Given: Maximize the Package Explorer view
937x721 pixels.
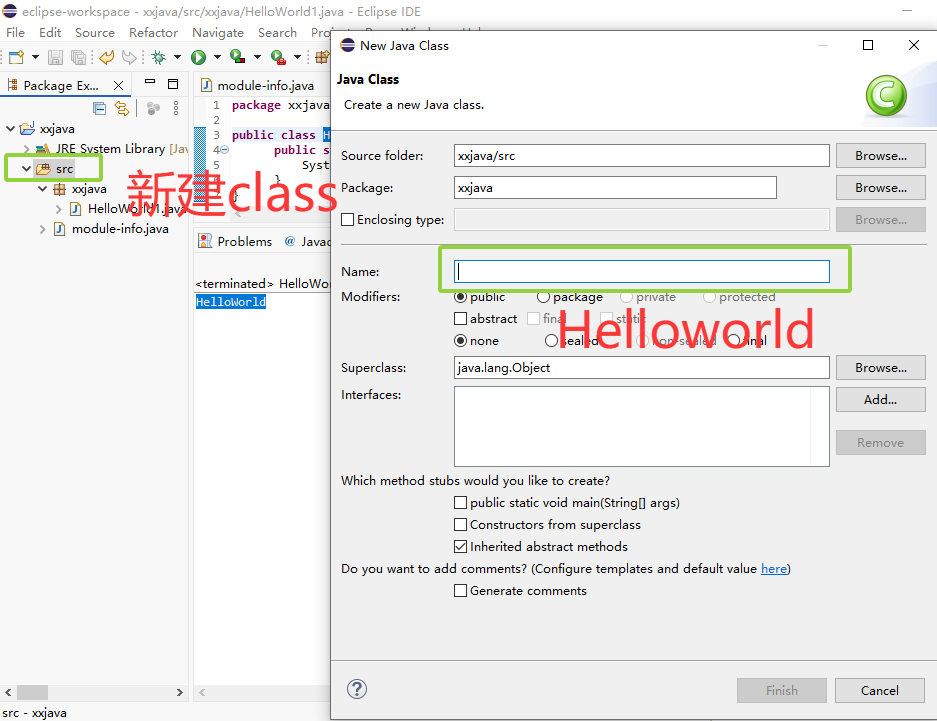Looking at the screenshot, I should (x=173, y=84).
